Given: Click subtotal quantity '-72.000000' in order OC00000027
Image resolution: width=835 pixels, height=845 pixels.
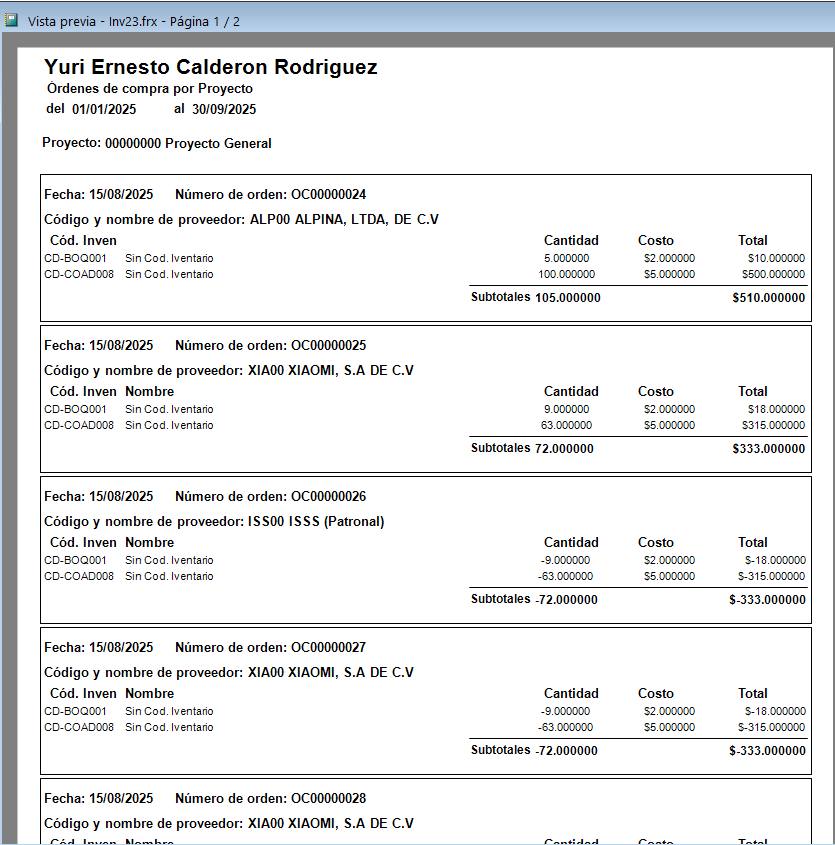Looking at the screenshot, I should click(x=566, y=750).
